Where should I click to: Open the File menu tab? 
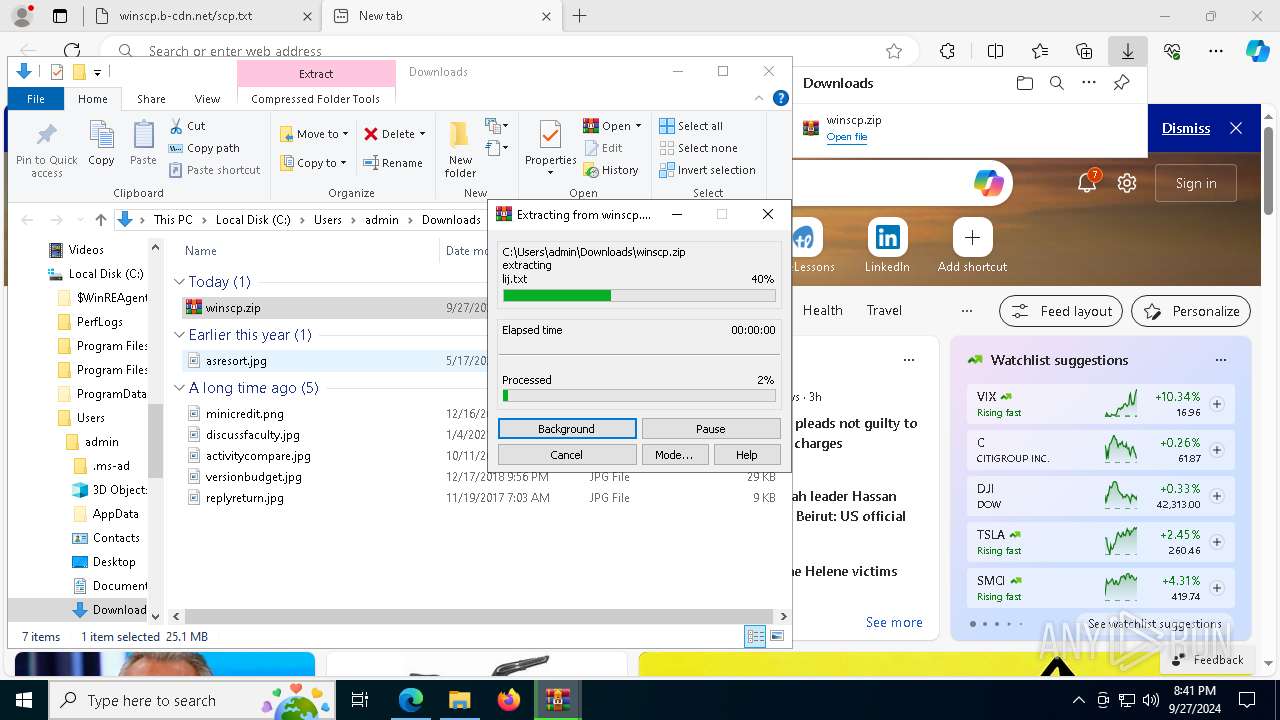[36, 99]
